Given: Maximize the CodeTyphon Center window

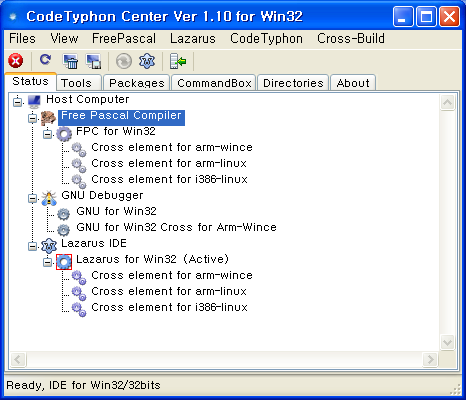Looking at the screenshot, I should click(426, 16).
